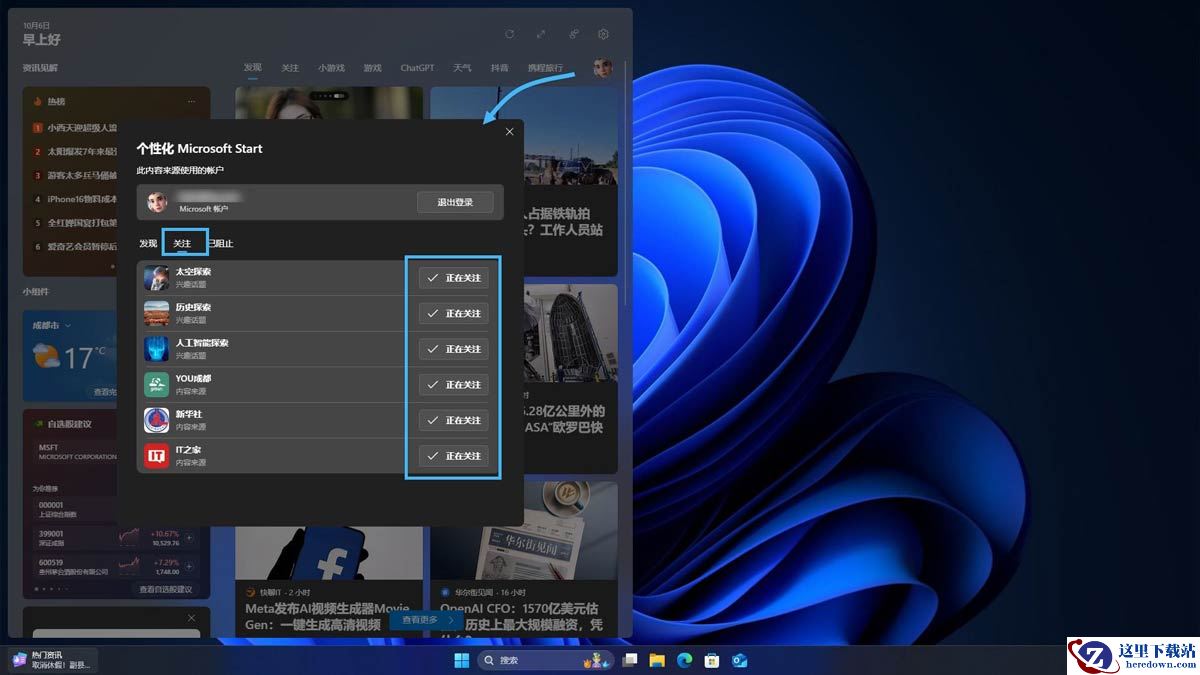Click the 历史探索 topic icon
Viewport: 1200px width, 675px height.
[156, 313]
